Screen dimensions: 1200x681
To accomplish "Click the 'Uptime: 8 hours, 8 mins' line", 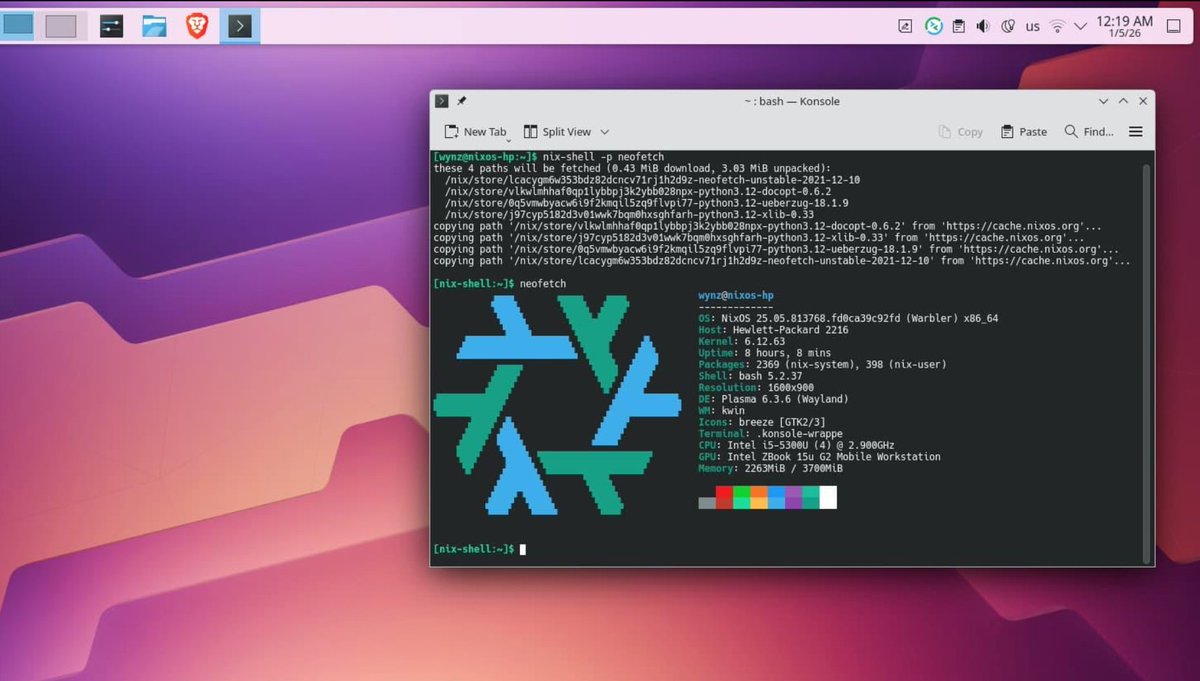I will pos(764,353).
